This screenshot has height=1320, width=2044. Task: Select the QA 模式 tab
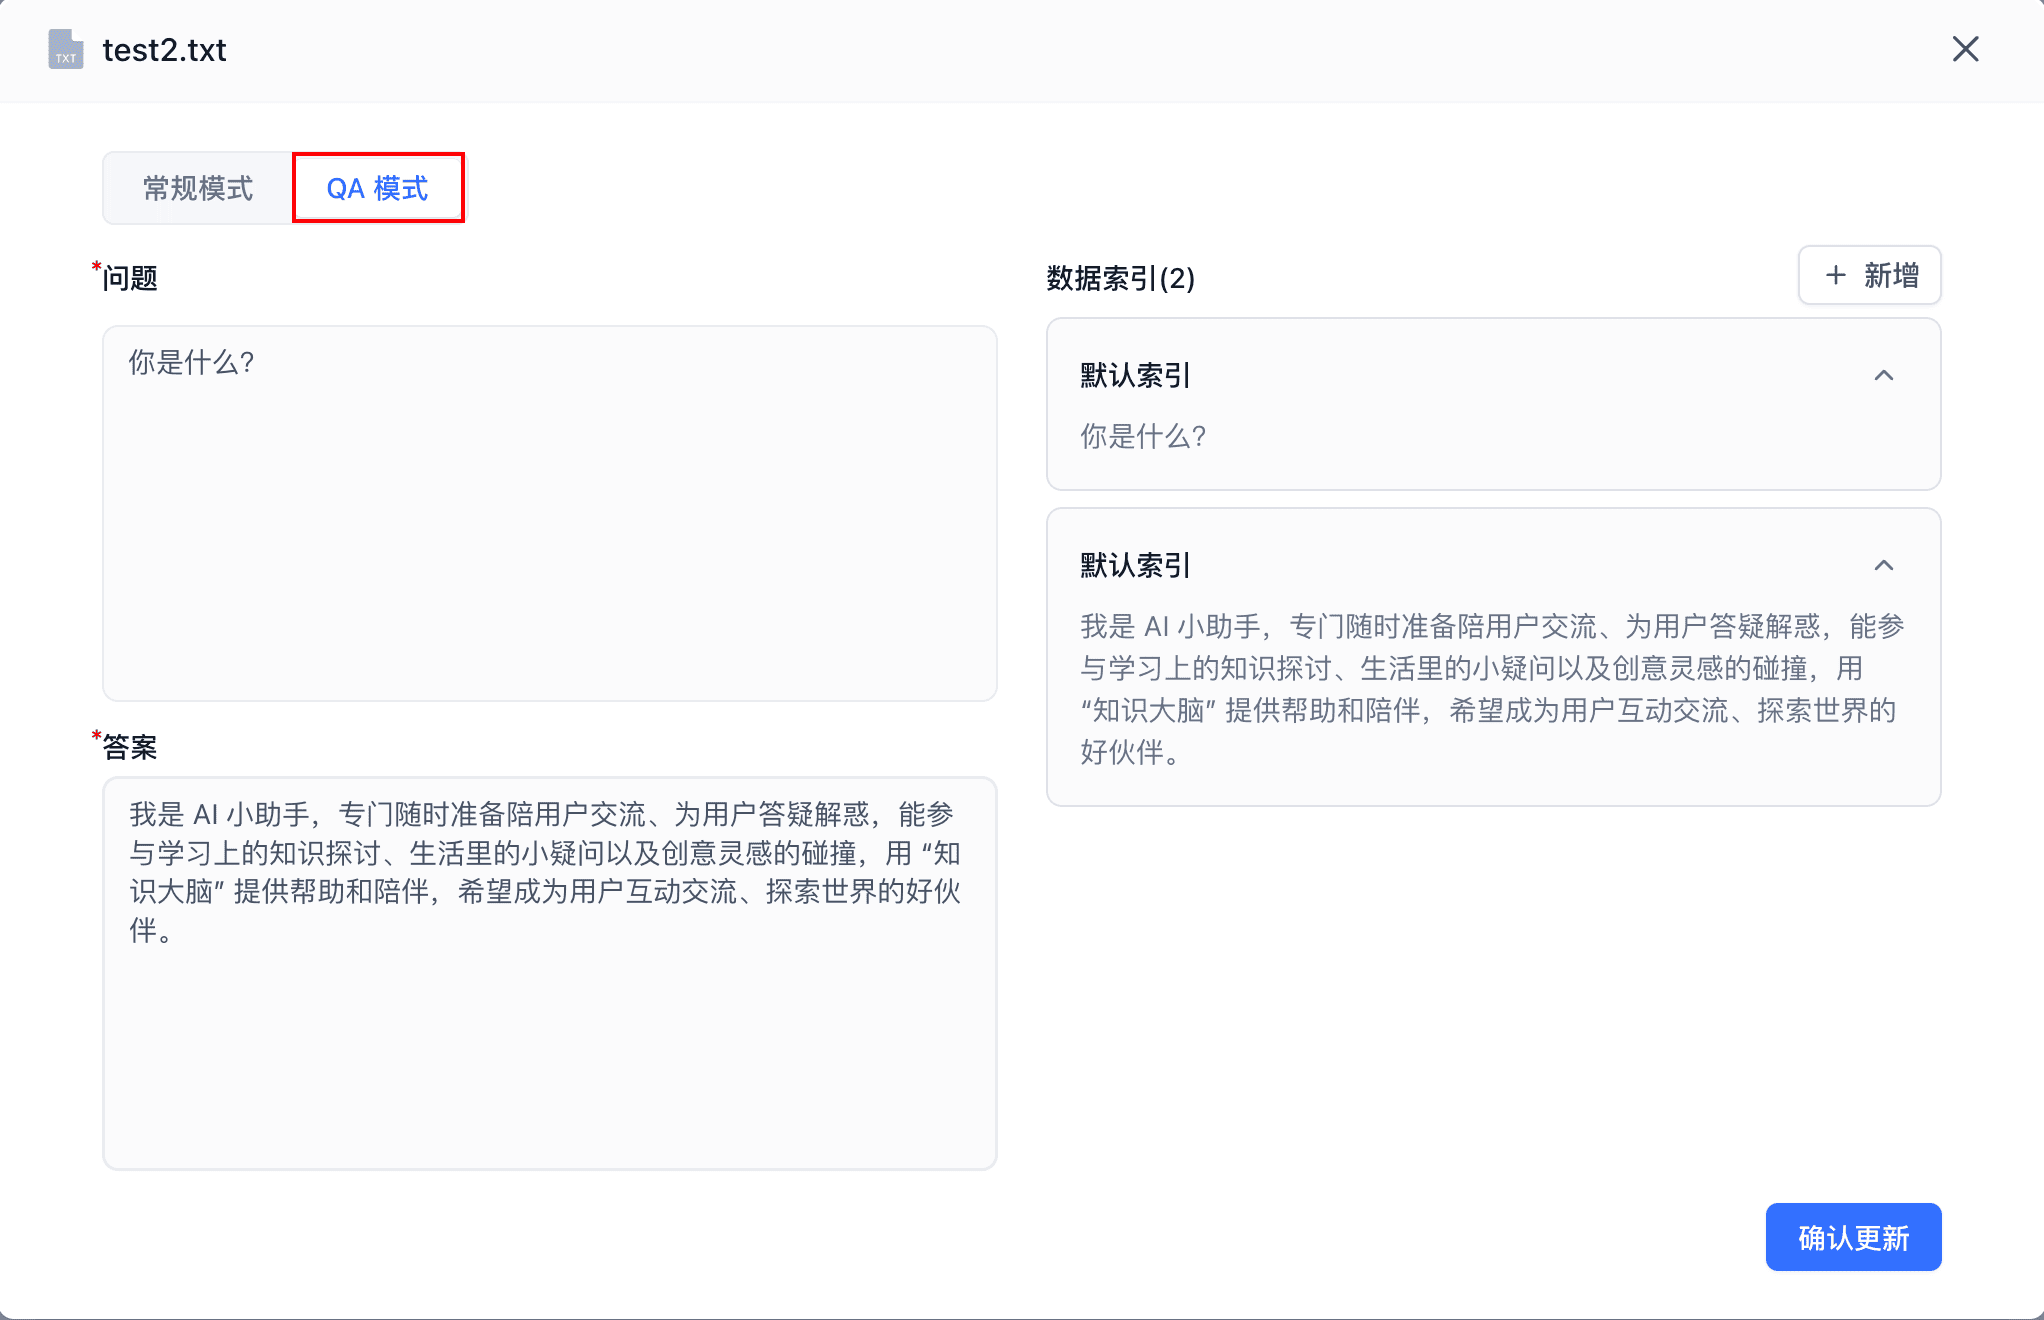click(x=378, y=188)
